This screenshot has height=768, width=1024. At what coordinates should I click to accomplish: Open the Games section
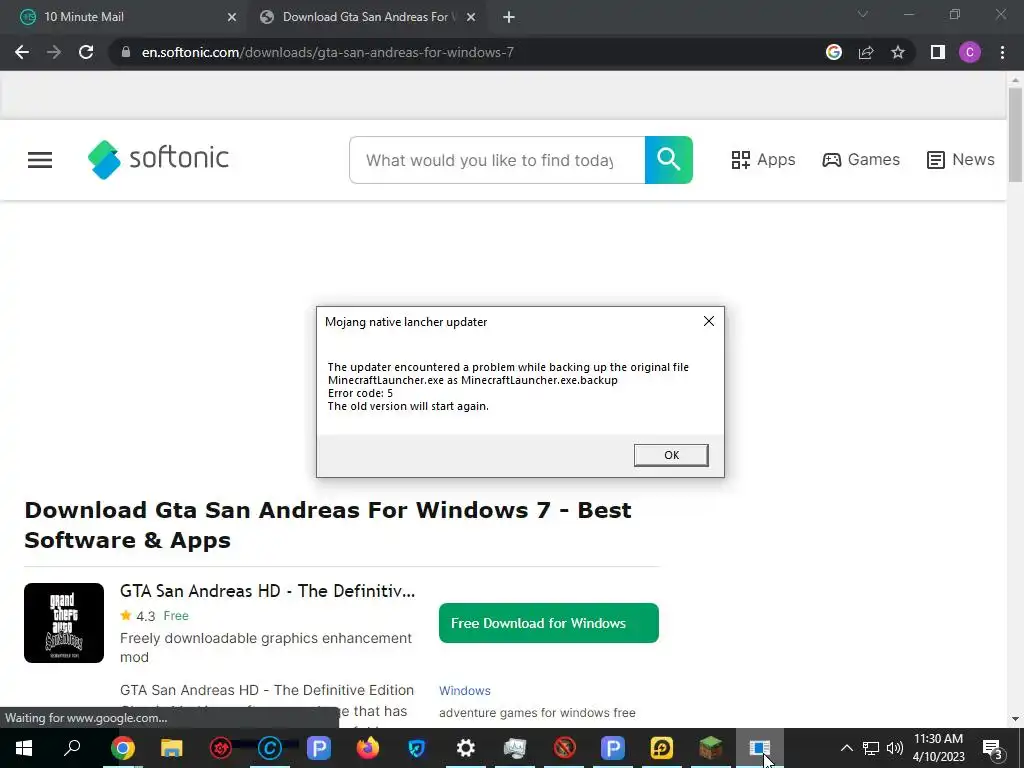[x=861, y=160]
